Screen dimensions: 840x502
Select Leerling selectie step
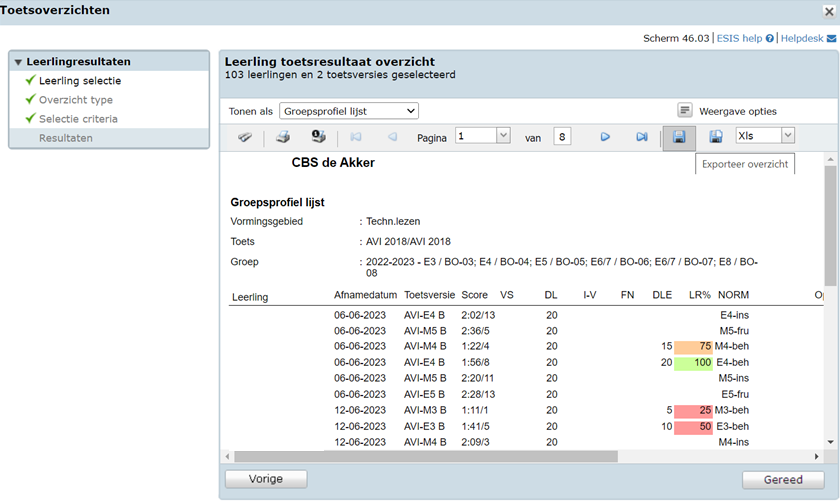[80, 81]
